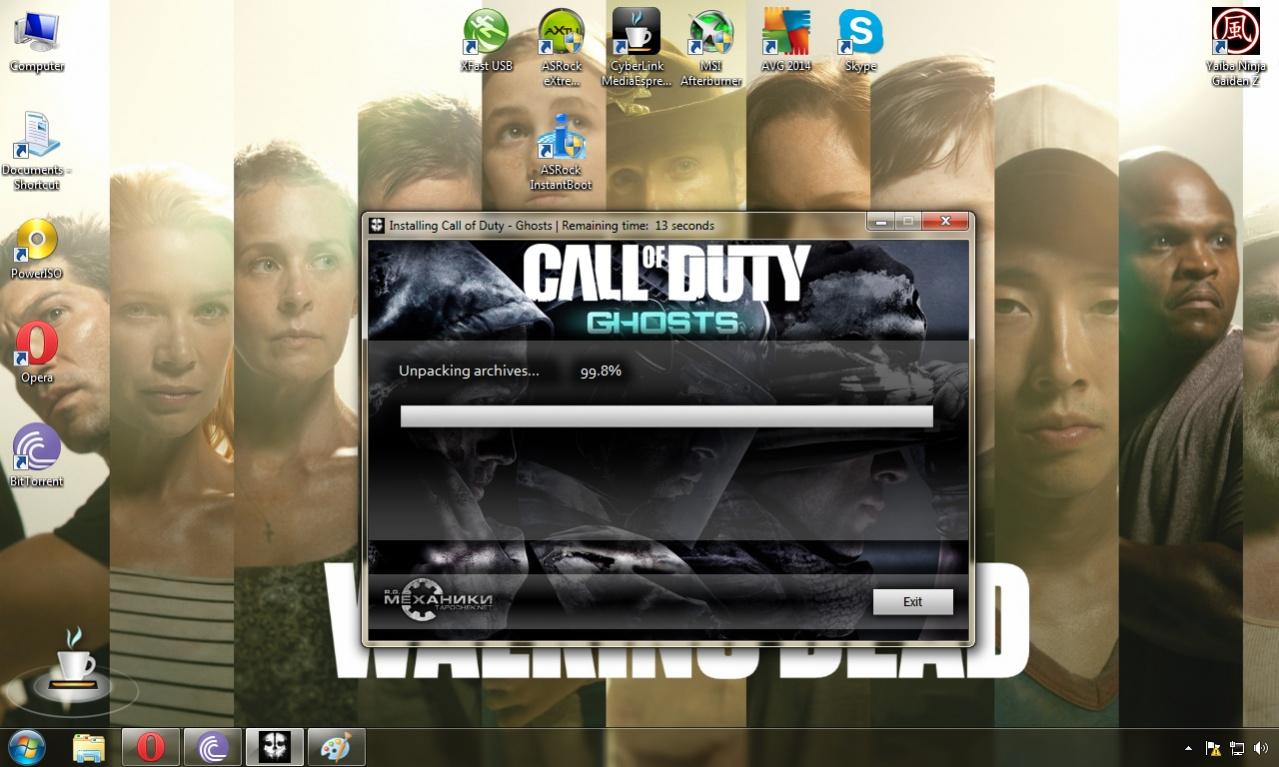Viewport: 1279px width, 767px height.
Task: Click the installer's title bar text
Action: [552, 226]
